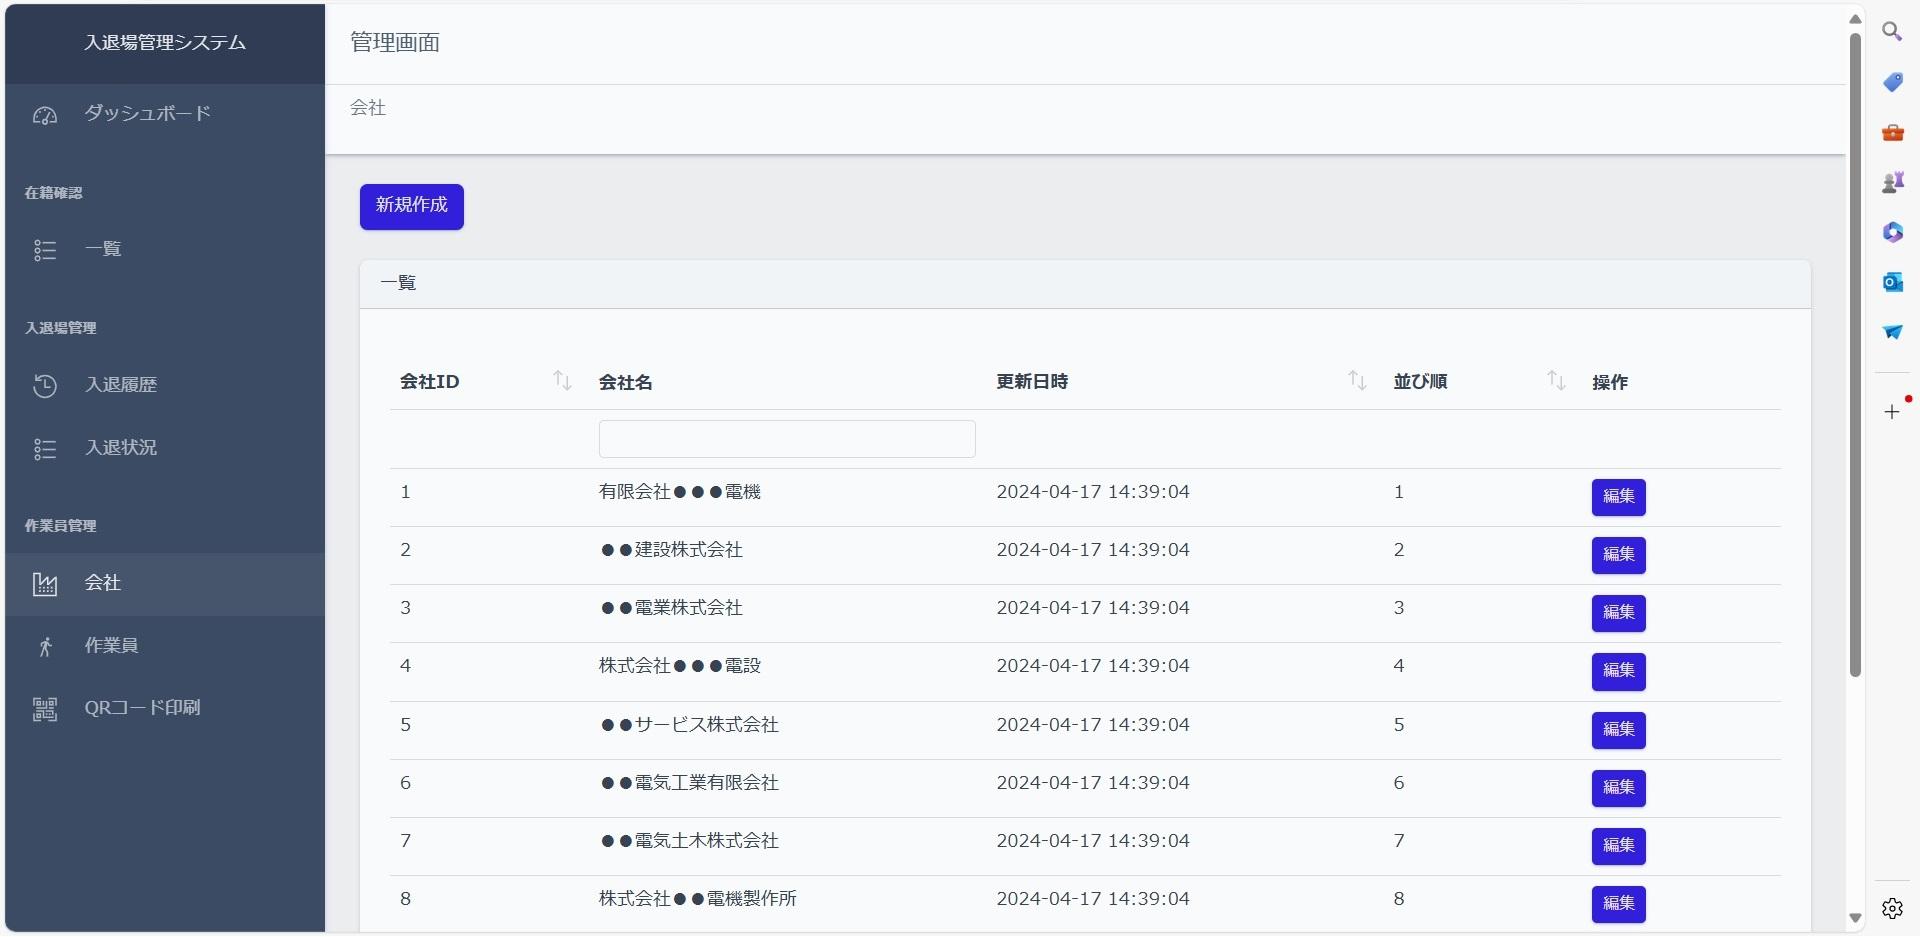Open the Outlook icon in browser sidebar
1920x937 pixels.
(1892, 282)
